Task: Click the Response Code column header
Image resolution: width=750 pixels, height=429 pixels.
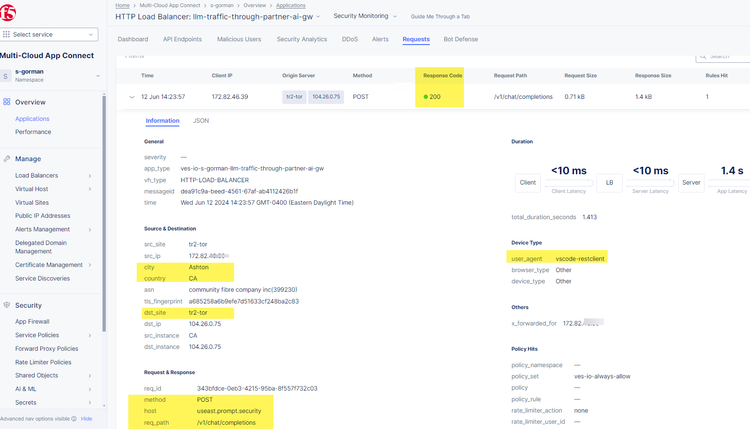Action: [442, 76]
